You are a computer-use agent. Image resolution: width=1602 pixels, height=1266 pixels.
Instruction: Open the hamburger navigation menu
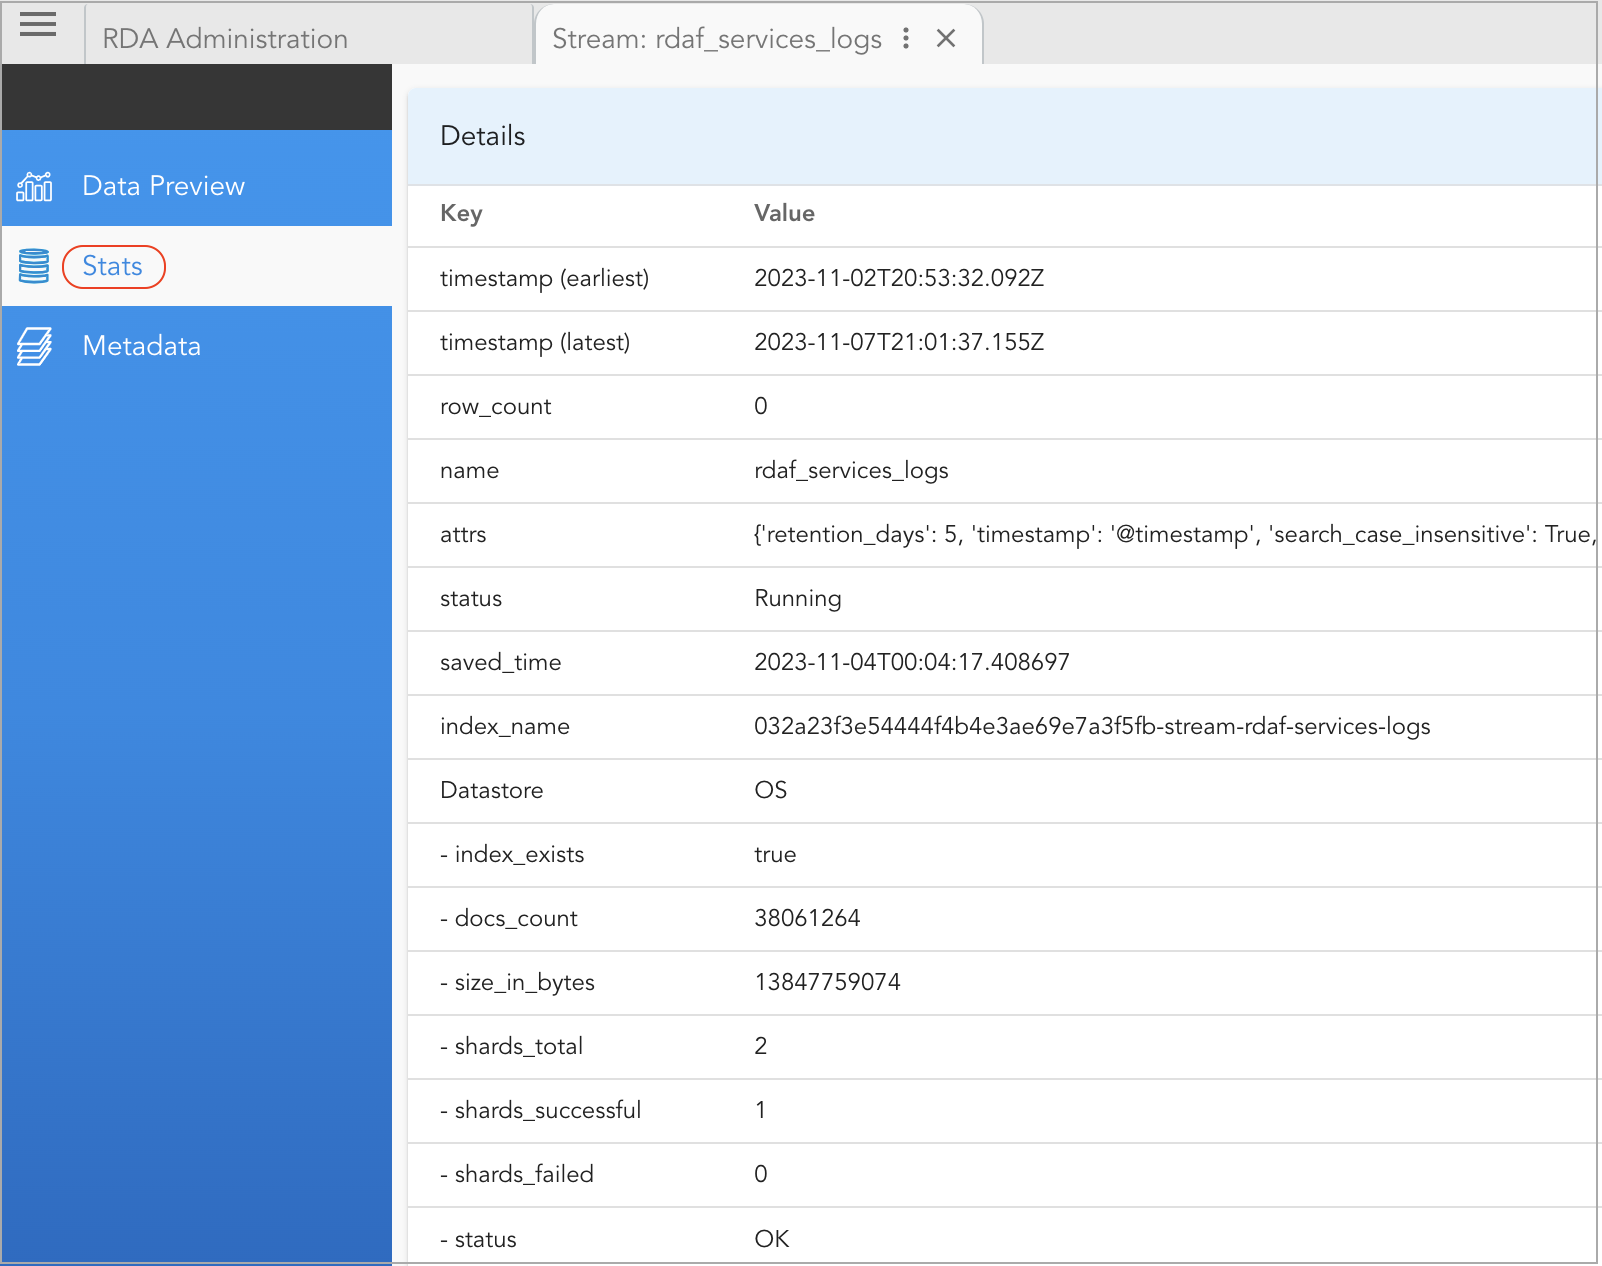(x=38, y=26)
